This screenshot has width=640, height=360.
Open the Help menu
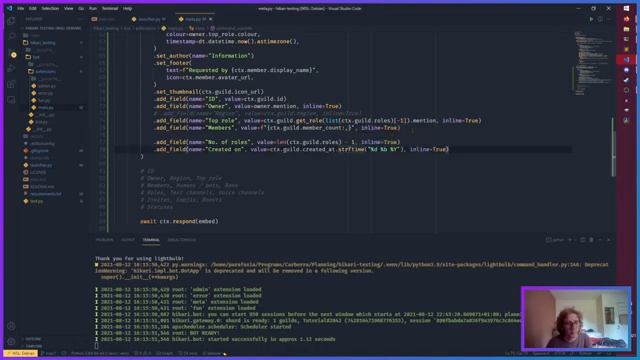[127, 8]
